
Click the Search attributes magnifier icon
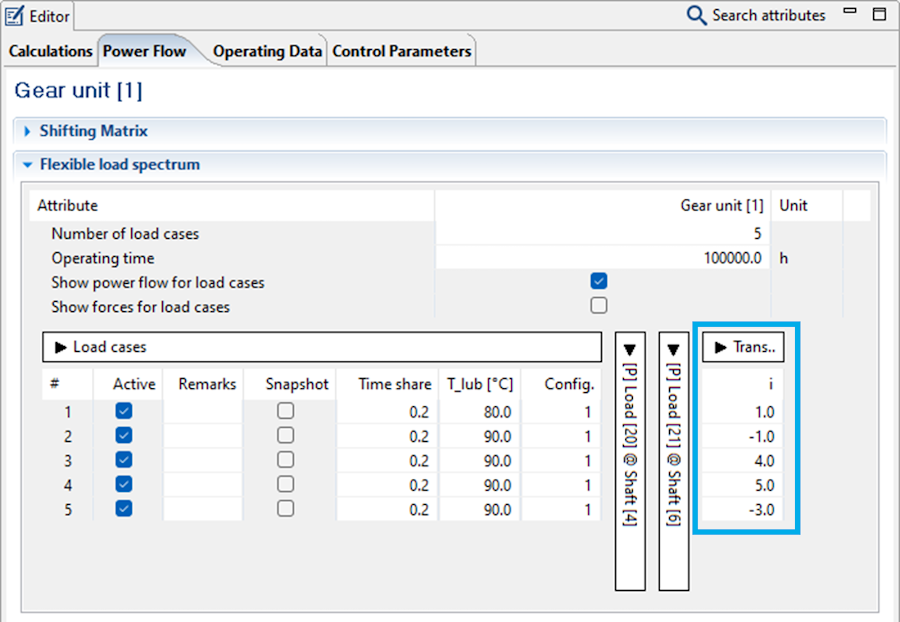pos(696,15)
